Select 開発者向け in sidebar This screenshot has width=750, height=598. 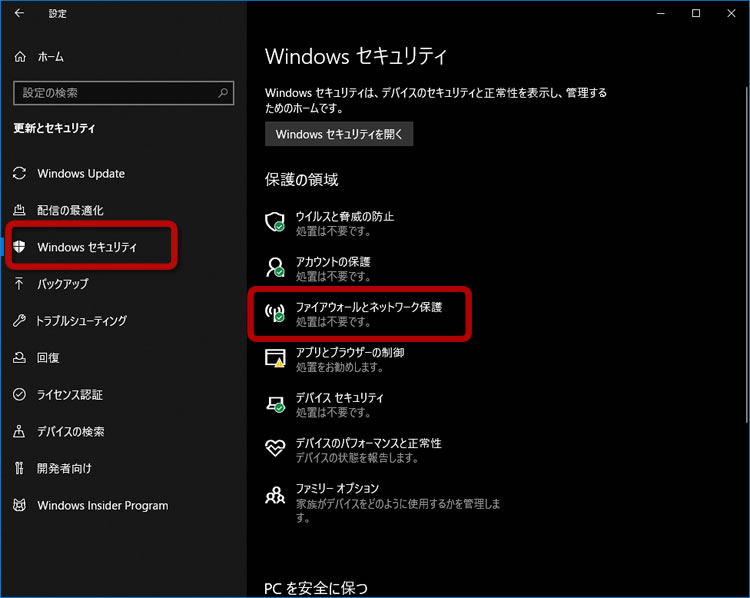coord(64,468)
